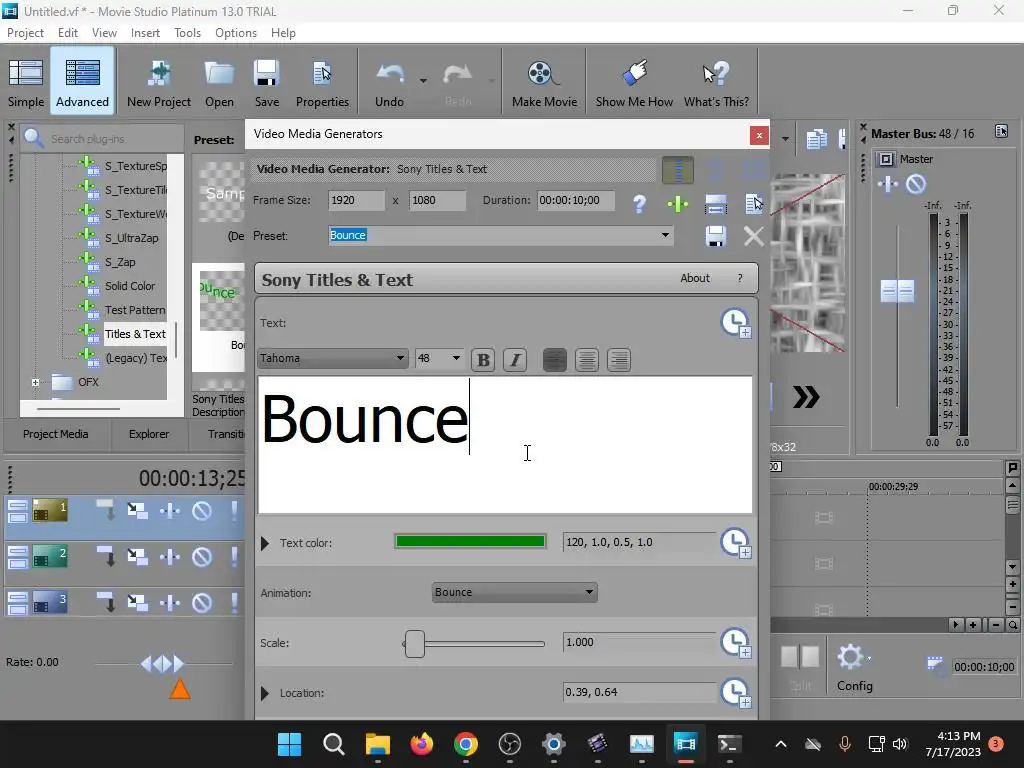Open project Properties from the toolbar
Image resolution: width=1024 pixels, height=768 pixels.
click(322, 82)
